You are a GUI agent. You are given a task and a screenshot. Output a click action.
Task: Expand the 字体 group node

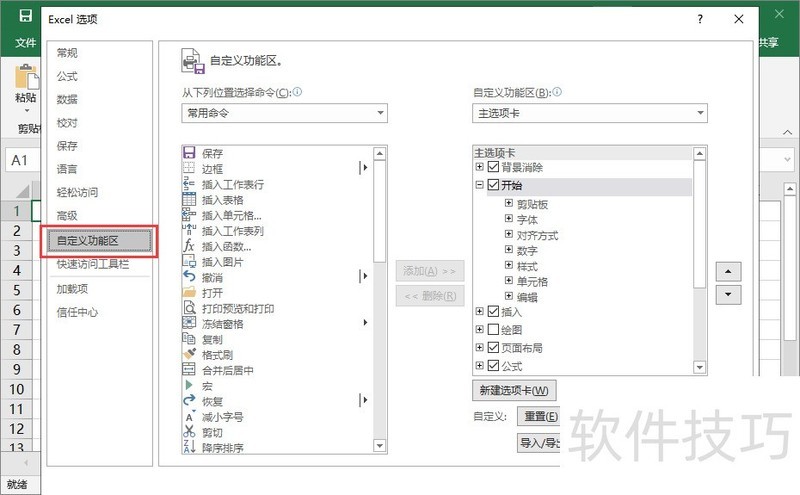(509, 218)
